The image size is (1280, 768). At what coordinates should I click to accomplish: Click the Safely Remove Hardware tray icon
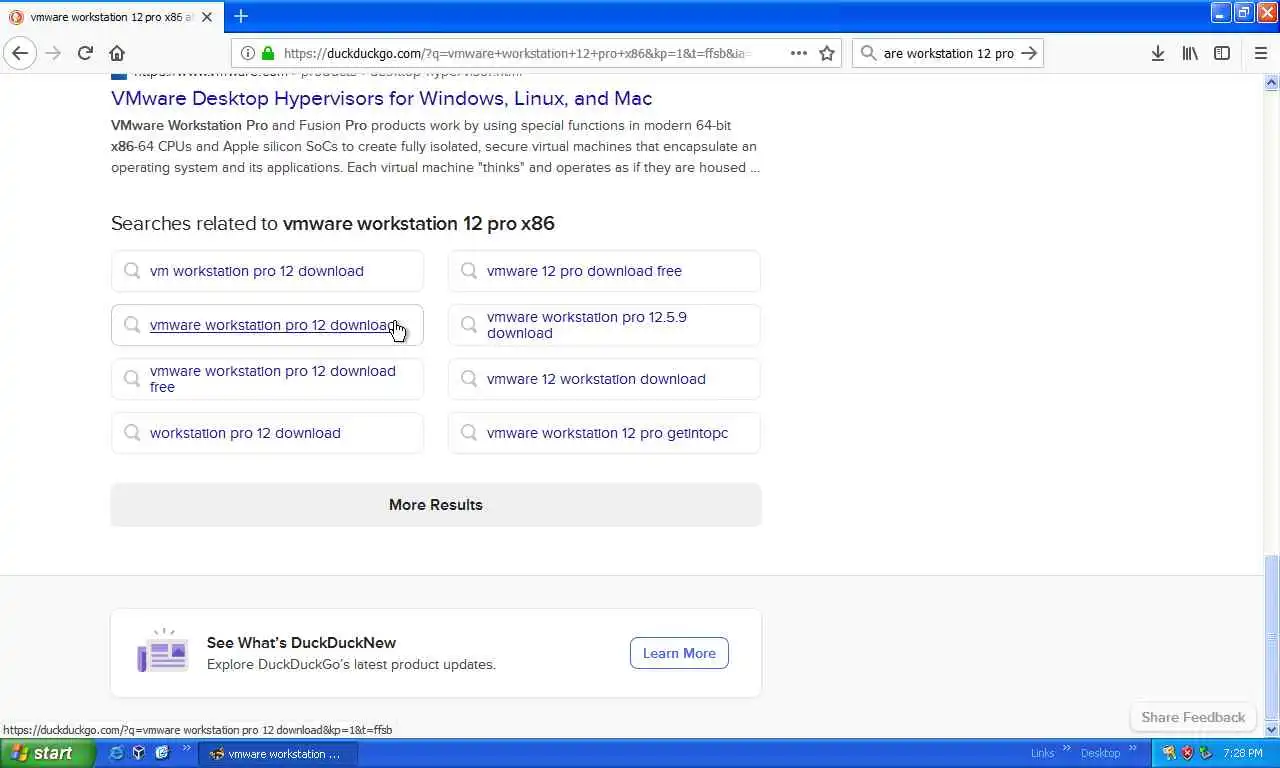point(1206,753)
